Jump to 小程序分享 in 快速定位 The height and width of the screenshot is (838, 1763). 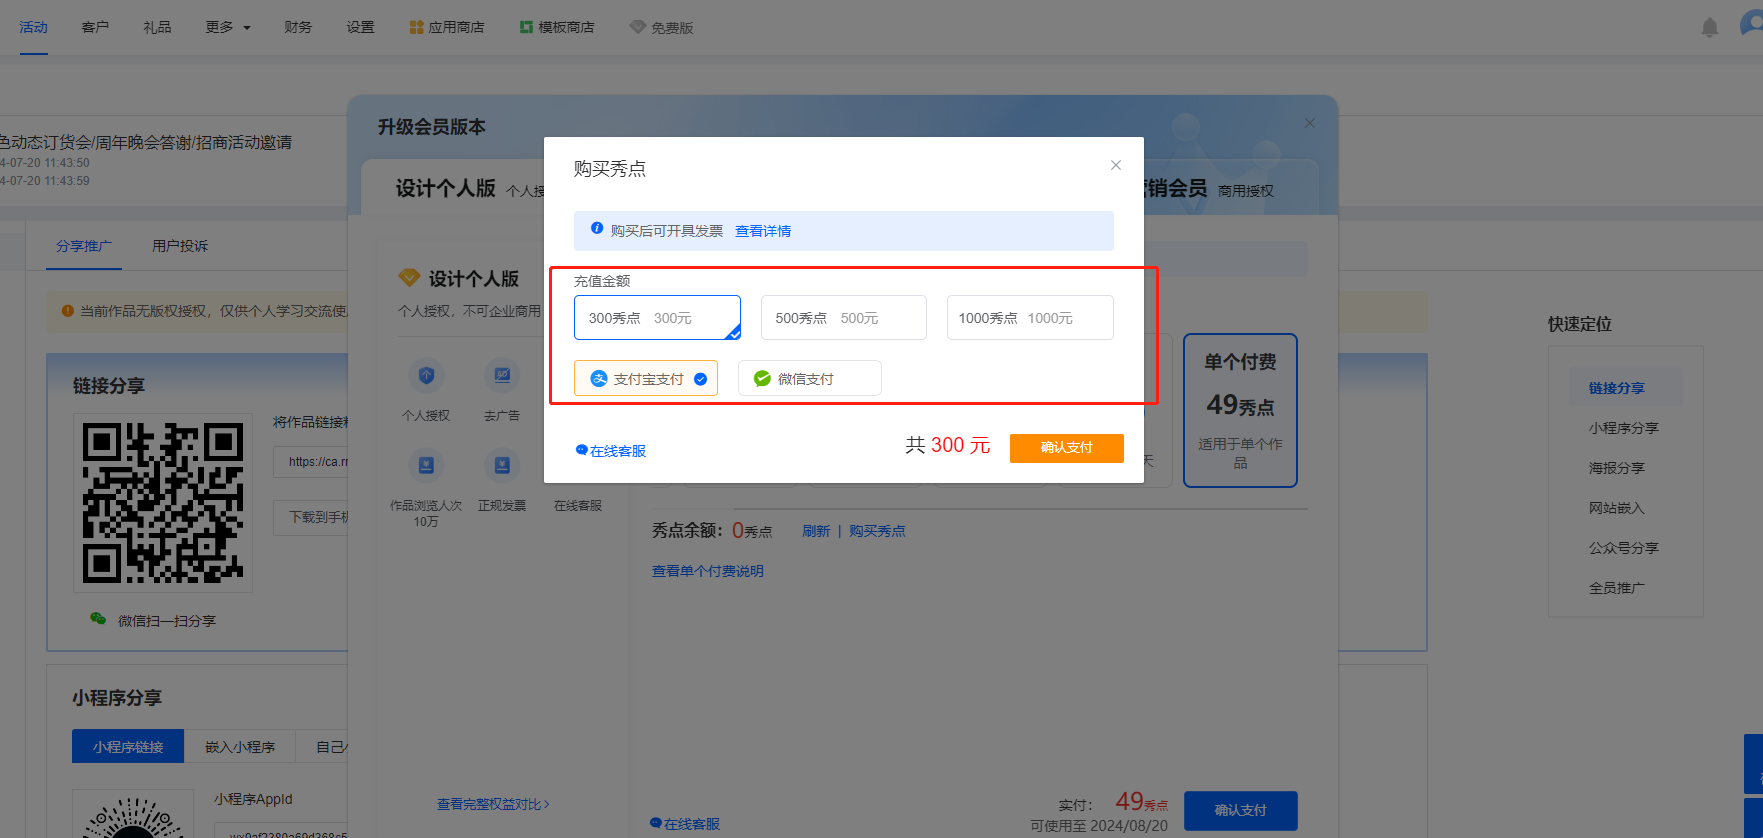pyautogui.click(x=1624, y=428)
